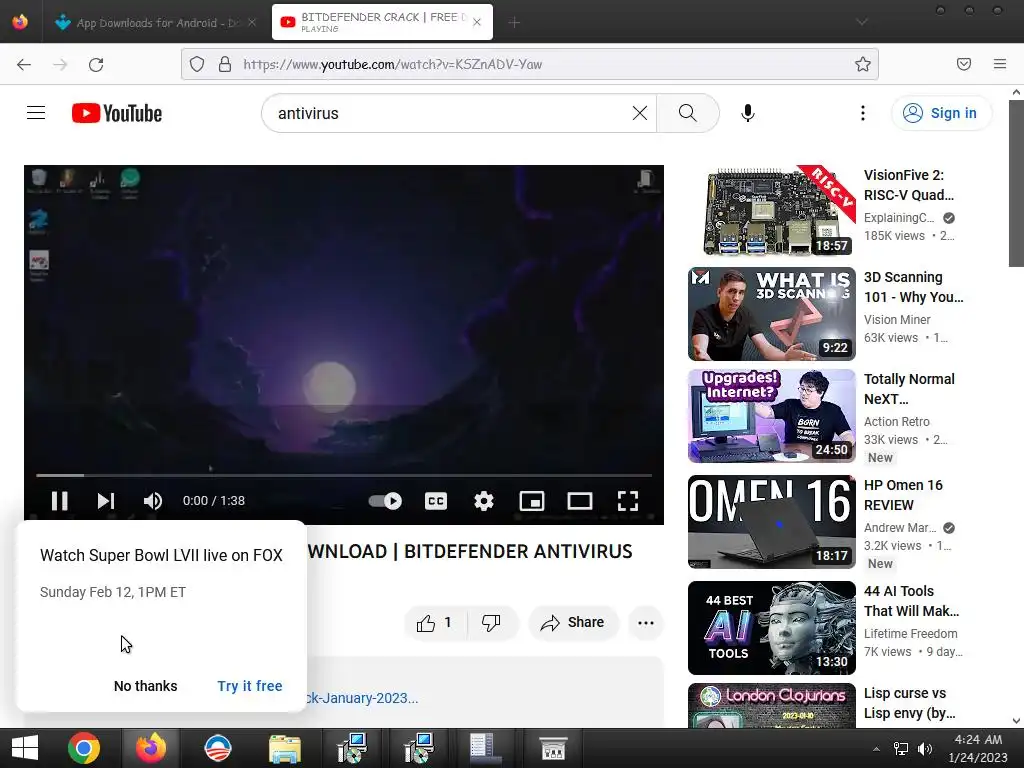1024x768 pixels.
Task: Share this video
Action: tap(572, 622)
